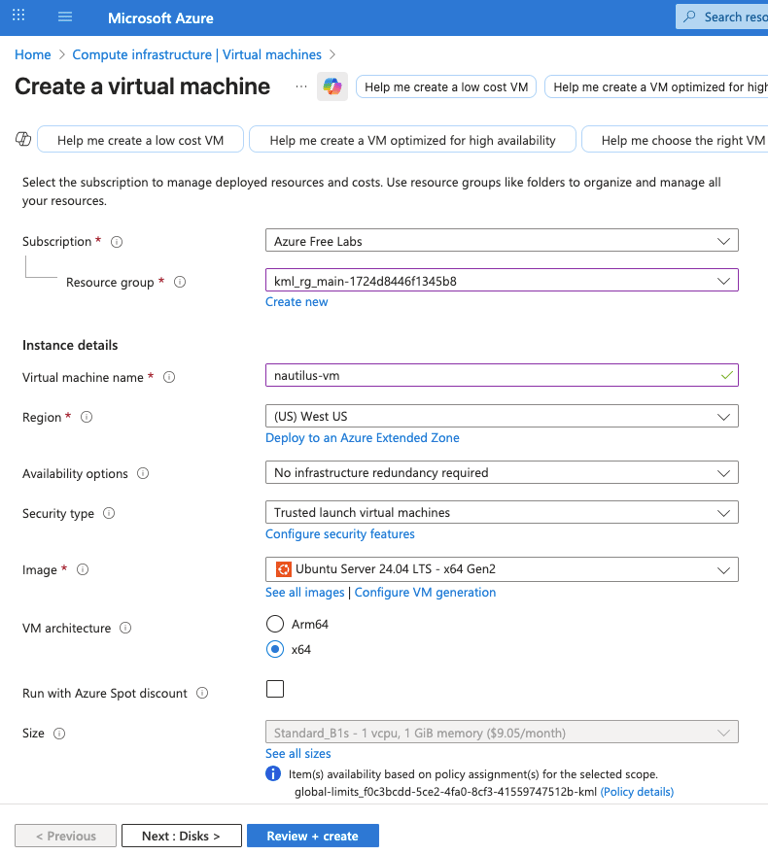The image size is (768, 855).
Task: Go to Home in the breadcrumb
Action: [33, 55]
